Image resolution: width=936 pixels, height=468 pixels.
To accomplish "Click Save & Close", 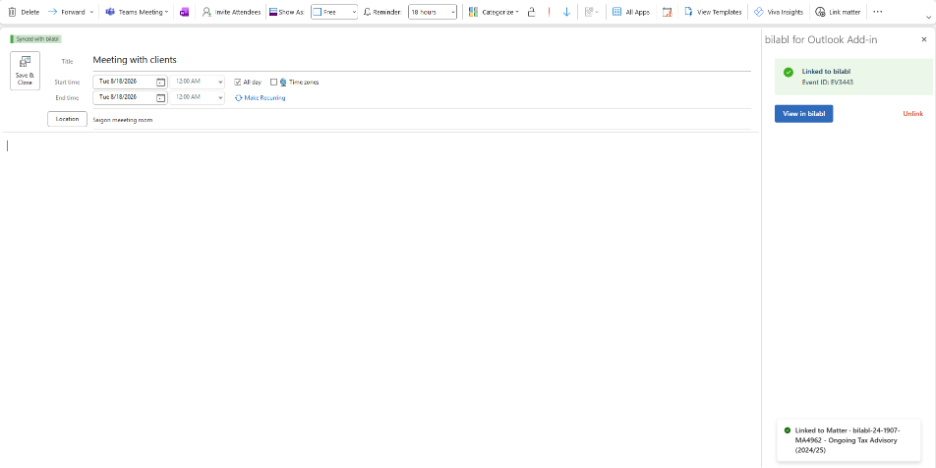I will click(25, 71).
